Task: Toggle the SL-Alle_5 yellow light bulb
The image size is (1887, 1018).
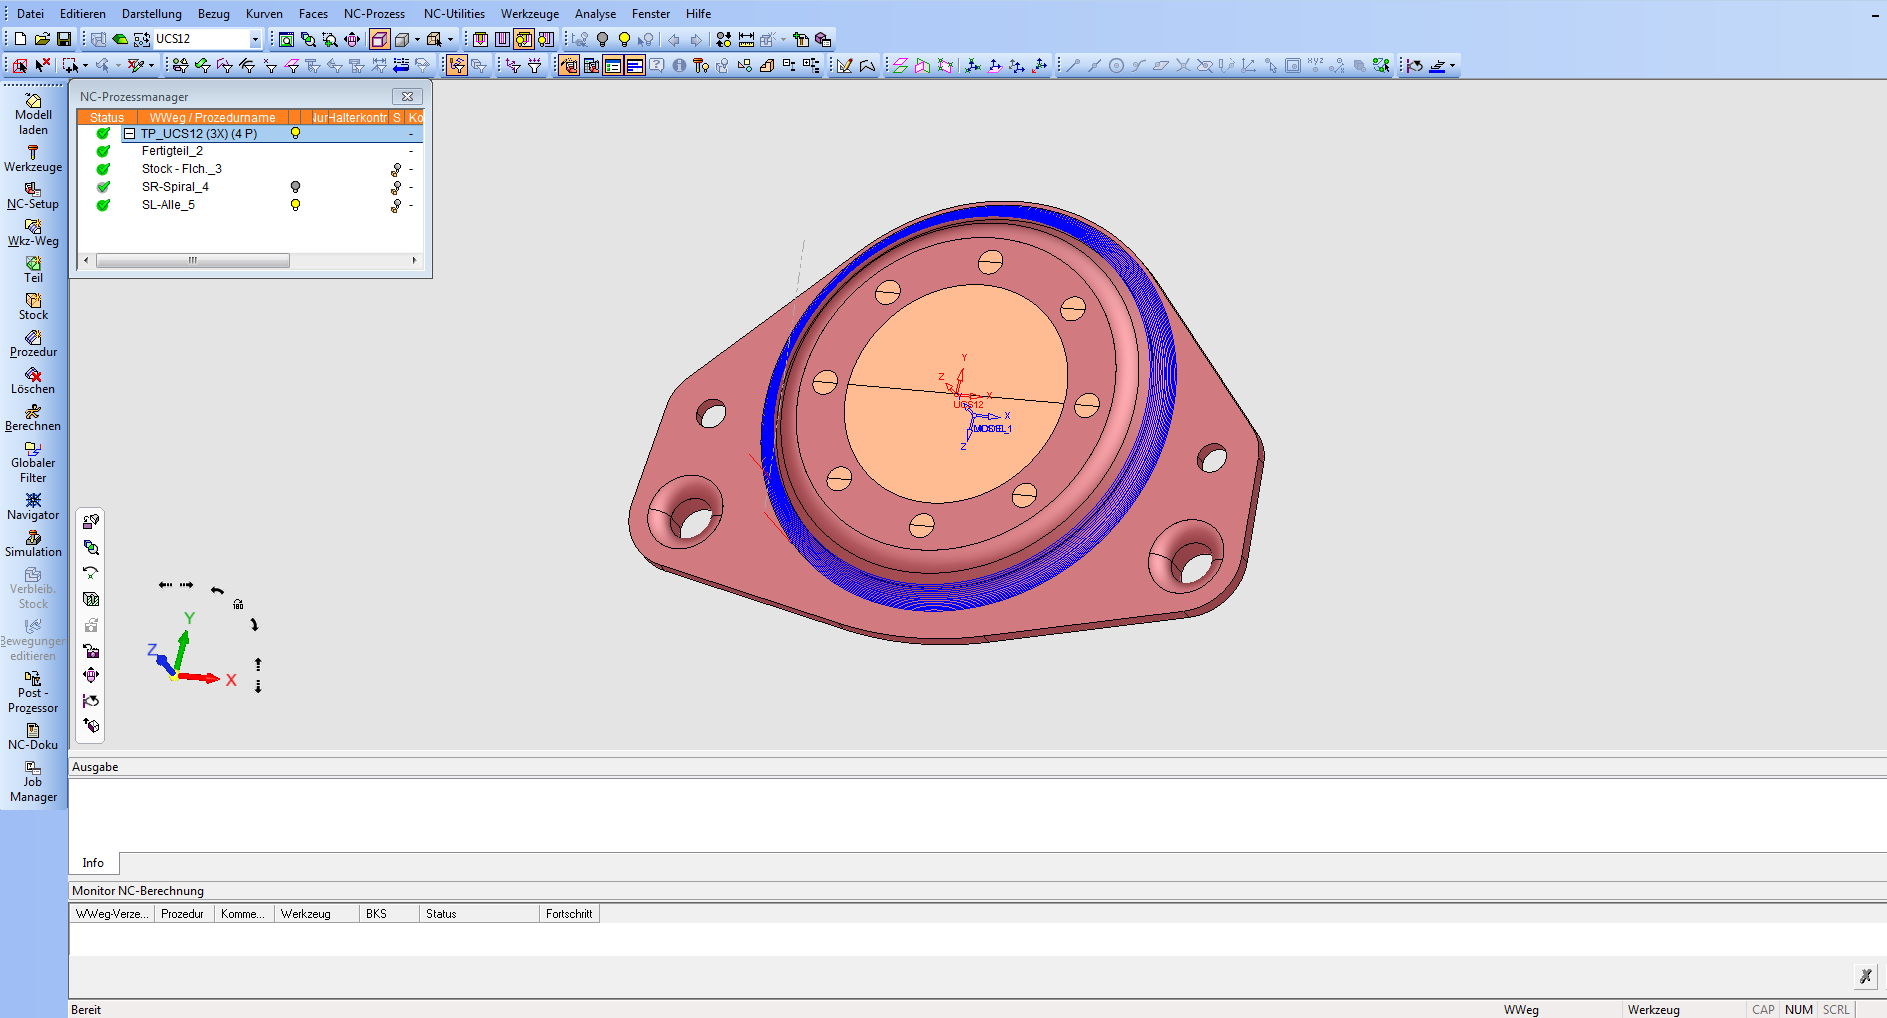Action: coord(295,205)
